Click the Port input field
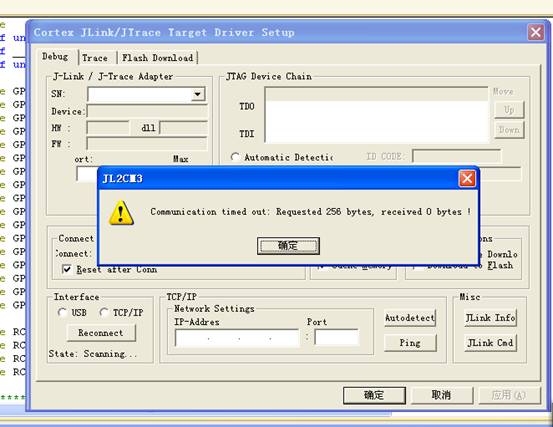This screenshot has height=427, width=553. pos(337,337)
